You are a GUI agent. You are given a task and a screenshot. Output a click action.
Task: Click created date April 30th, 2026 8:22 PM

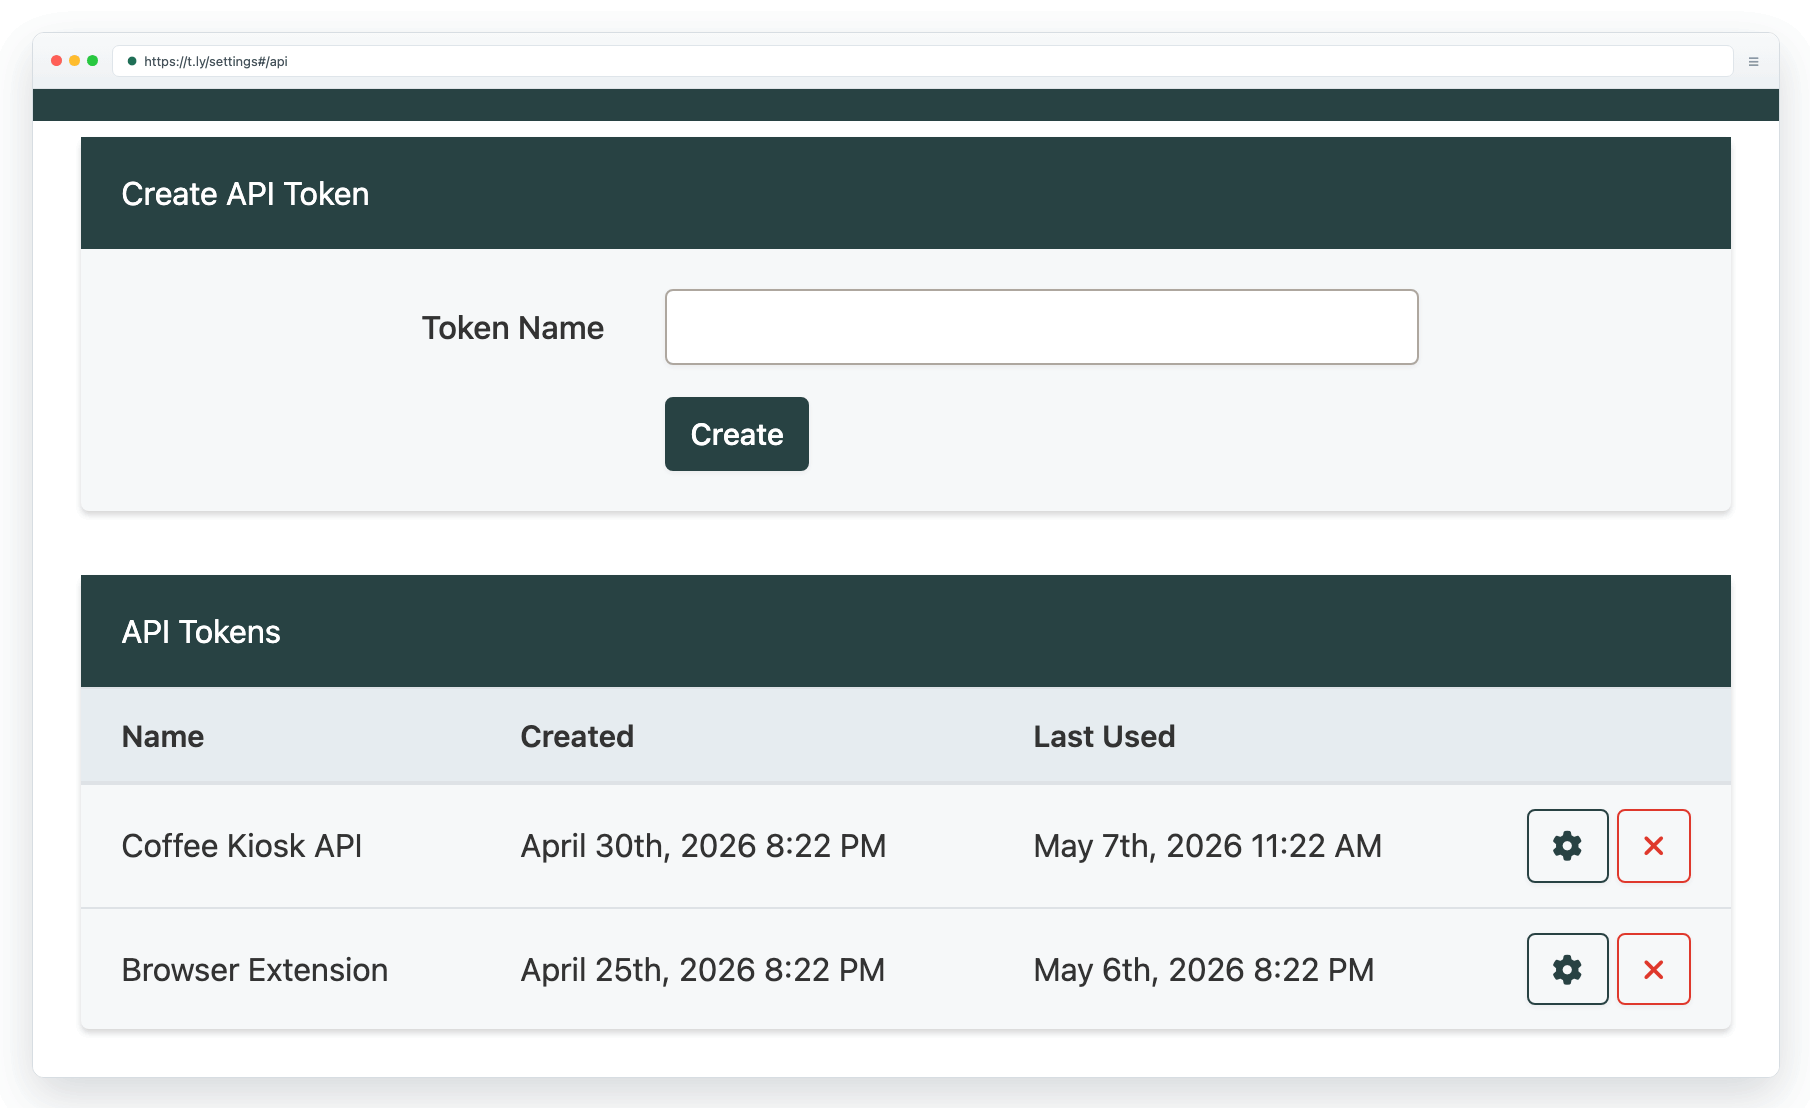(703, 846)
